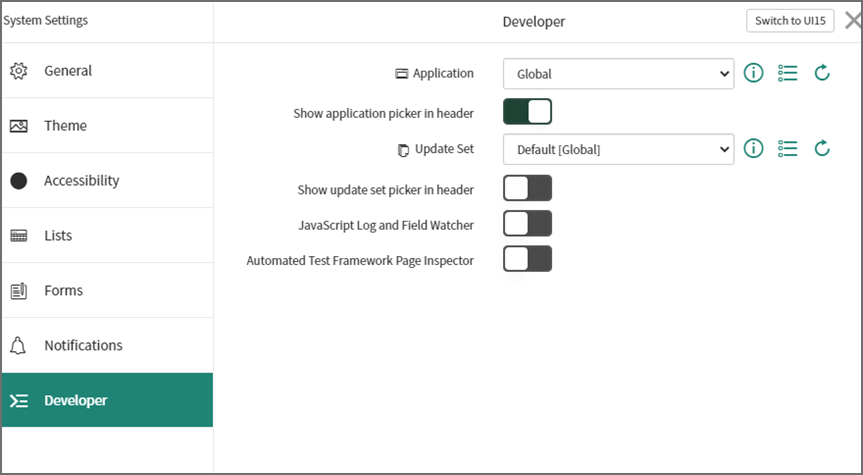Click the Application info icon
This screenshot has width=863, height=475.
(x=754, y=73)
